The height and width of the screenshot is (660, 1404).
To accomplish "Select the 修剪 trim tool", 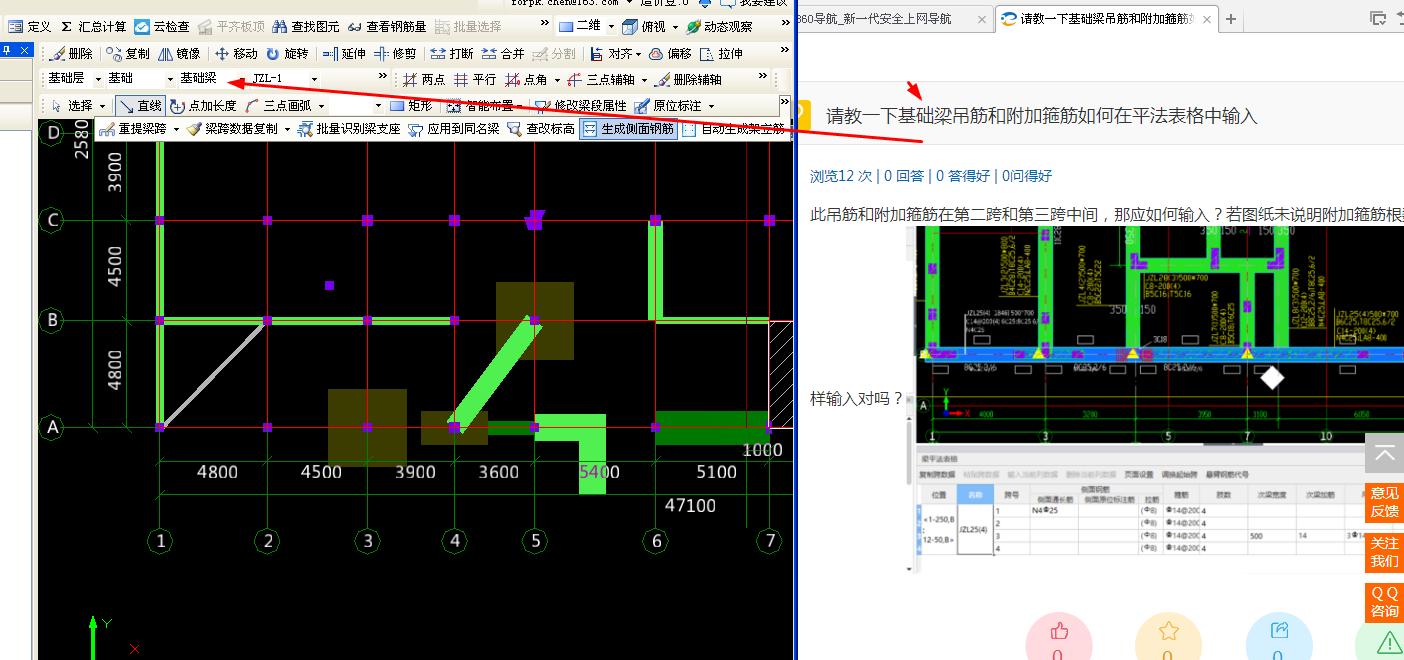I will (396, 54).
